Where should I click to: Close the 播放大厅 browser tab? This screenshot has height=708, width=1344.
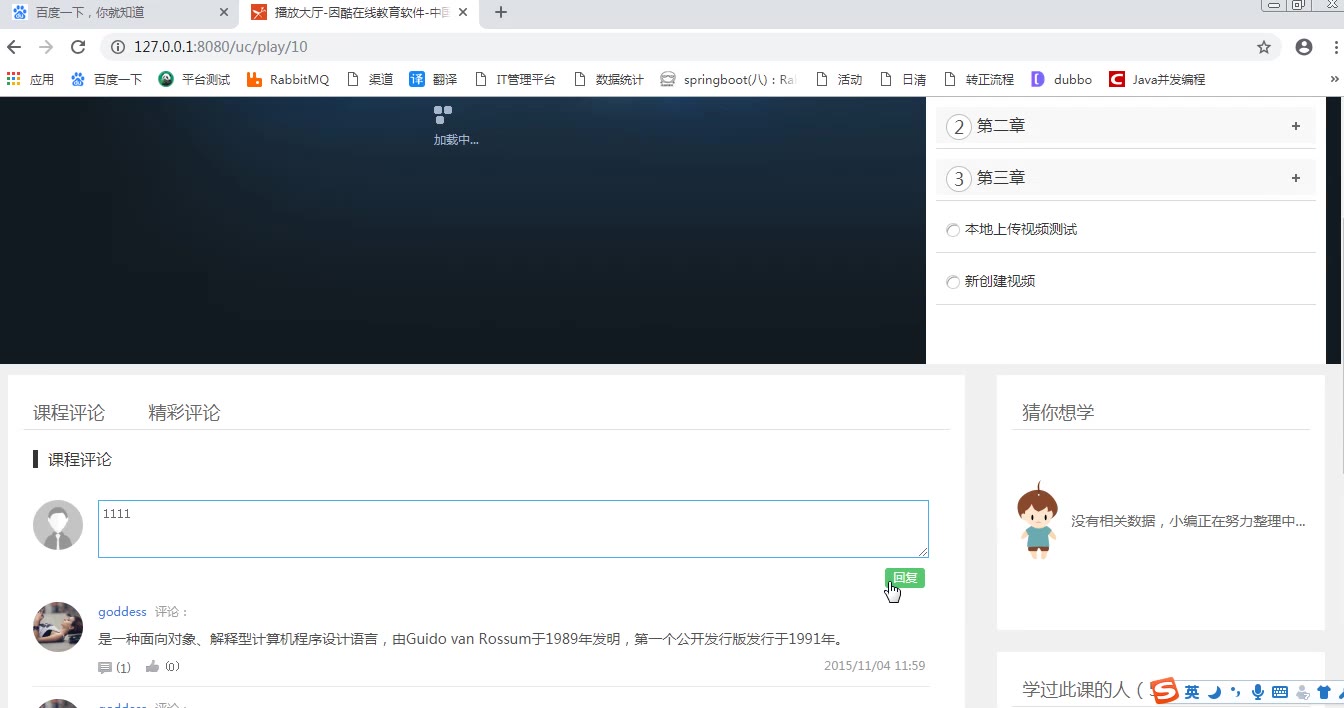(463, 13)
